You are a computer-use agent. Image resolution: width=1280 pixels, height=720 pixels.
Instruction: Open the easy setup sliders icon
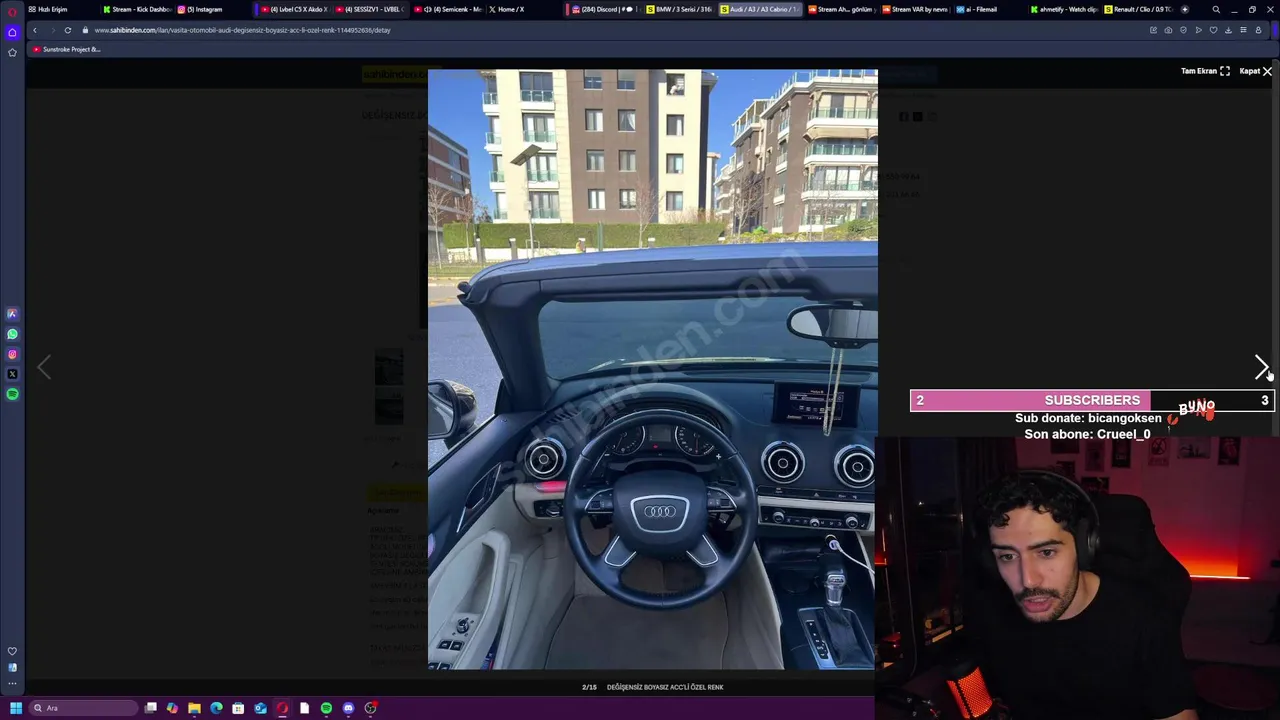click(1243, 30)
